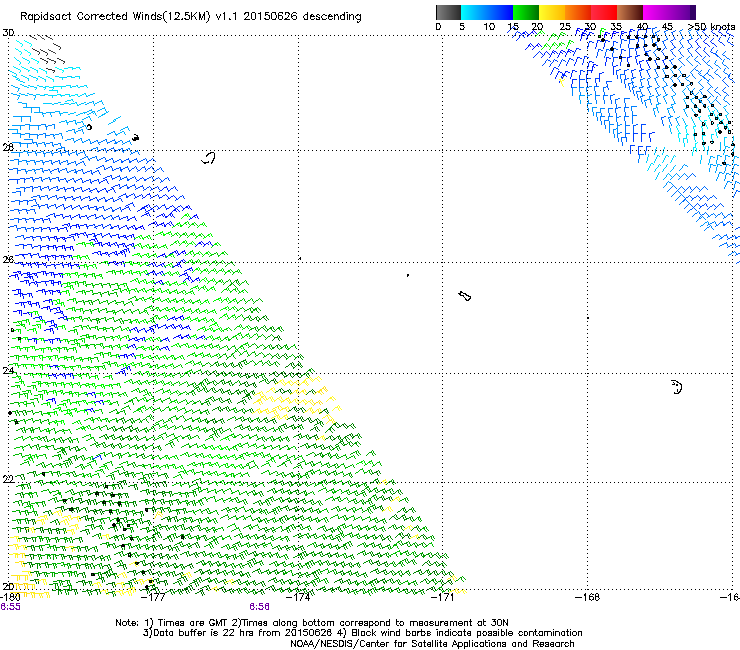Screen dimensions: 740x650
Task: Click the longitude label '-174'
Action: tap(299, 597)
